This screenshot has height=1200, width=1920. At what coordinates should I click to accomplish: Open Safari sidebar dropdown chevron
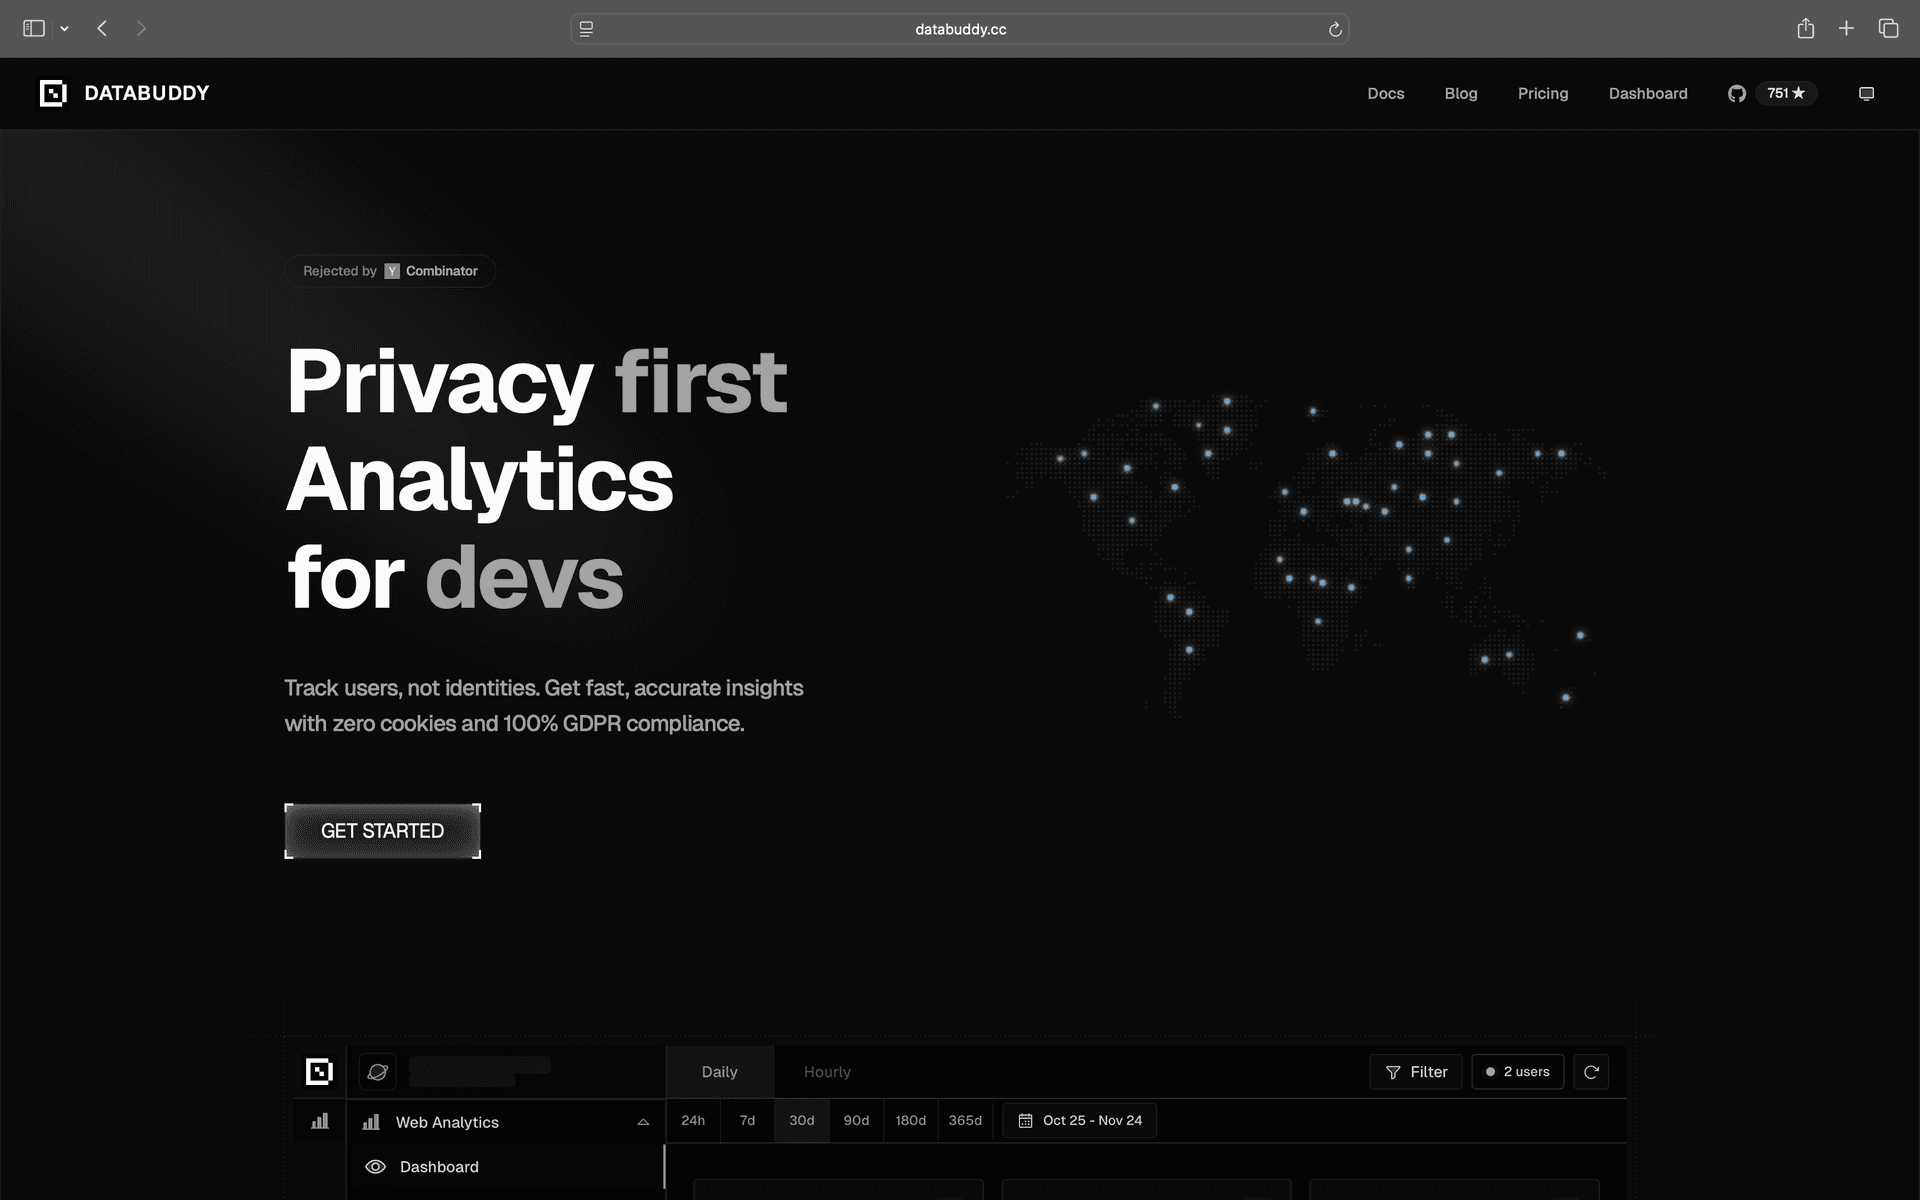click(65, 29)
